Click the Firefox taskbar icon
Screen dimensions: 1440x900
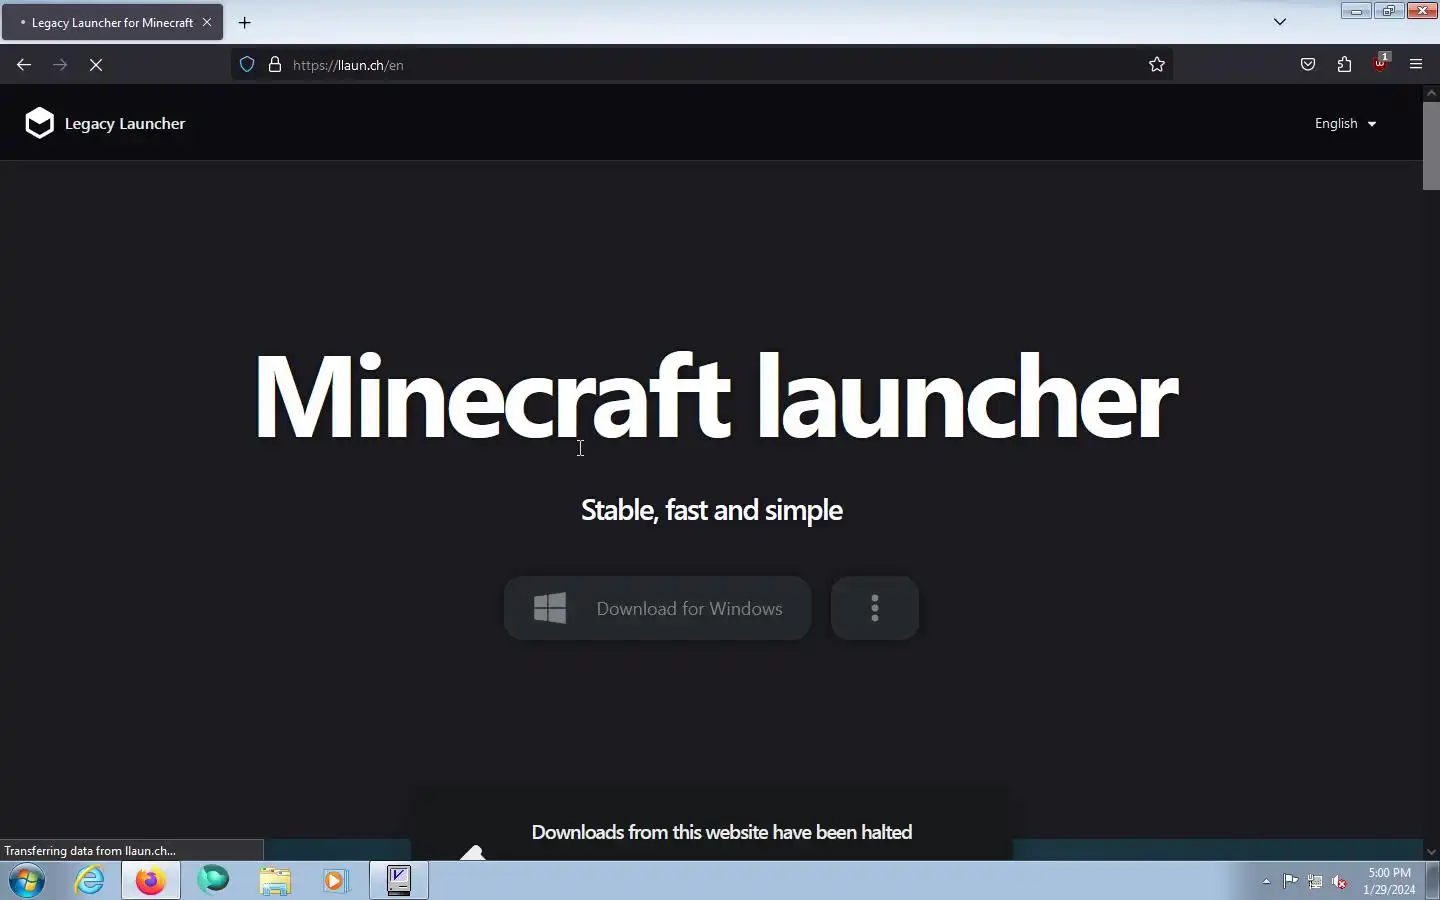pos(151,881)
